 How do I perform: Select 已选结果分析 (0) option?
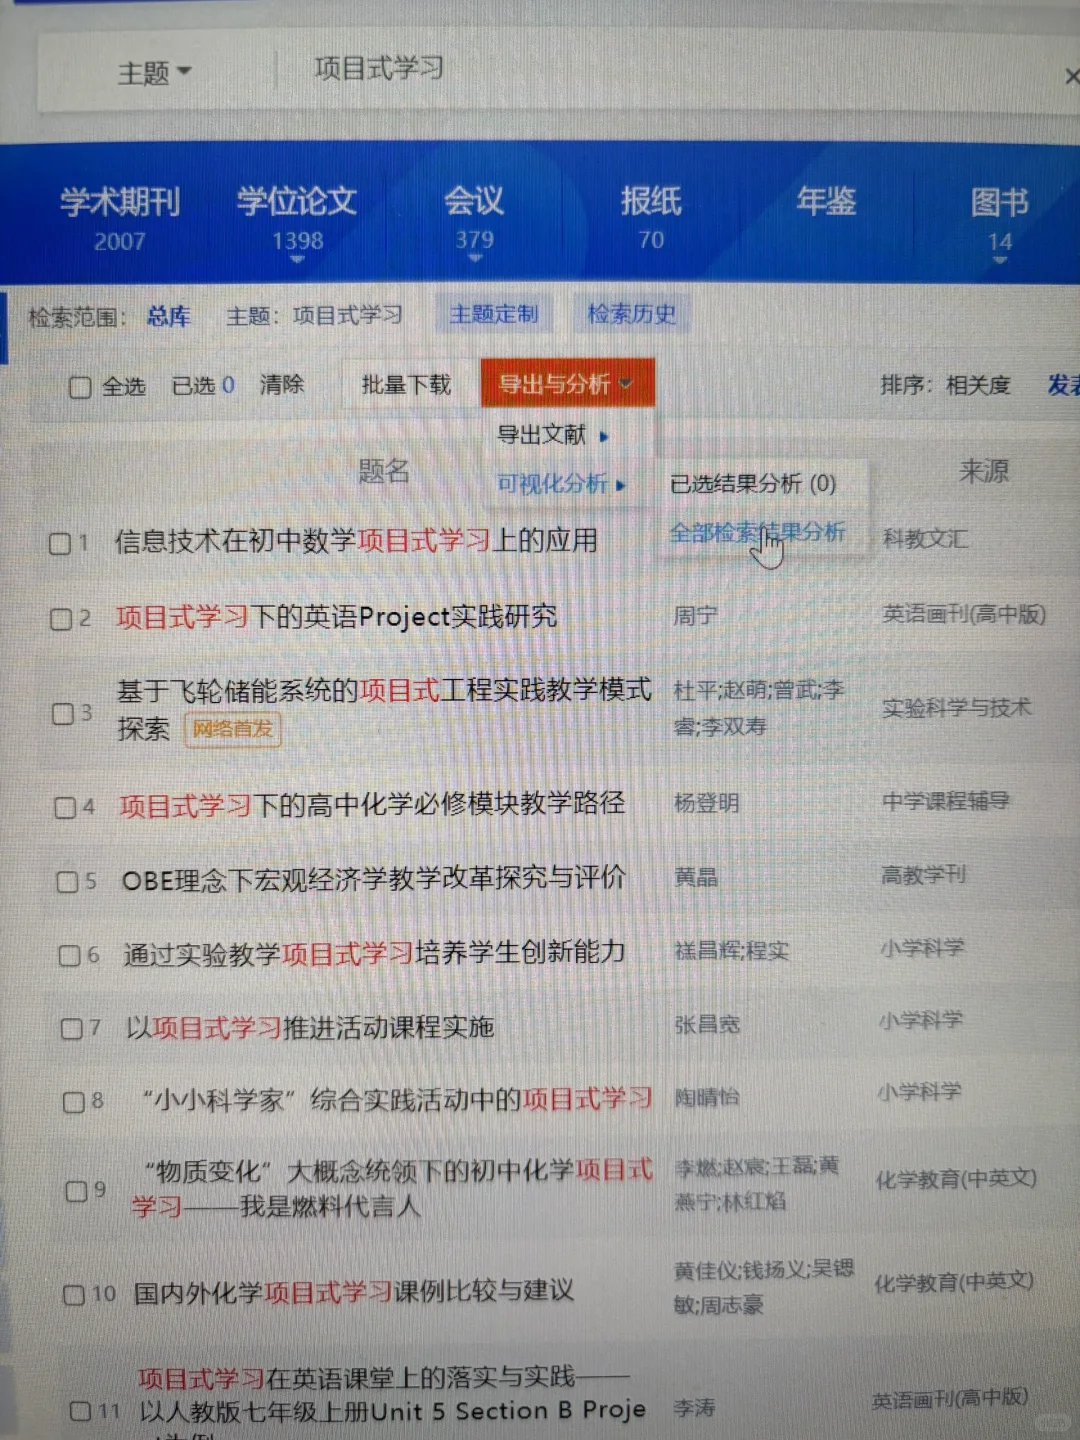[755, 484]
